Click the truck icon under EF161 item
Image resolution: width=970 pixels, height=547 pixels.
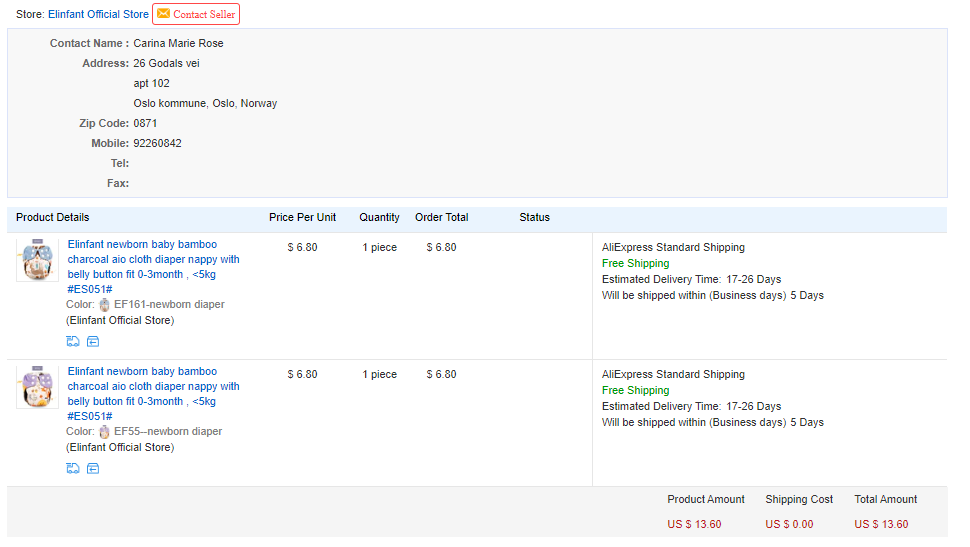click(x=73, y=342)
